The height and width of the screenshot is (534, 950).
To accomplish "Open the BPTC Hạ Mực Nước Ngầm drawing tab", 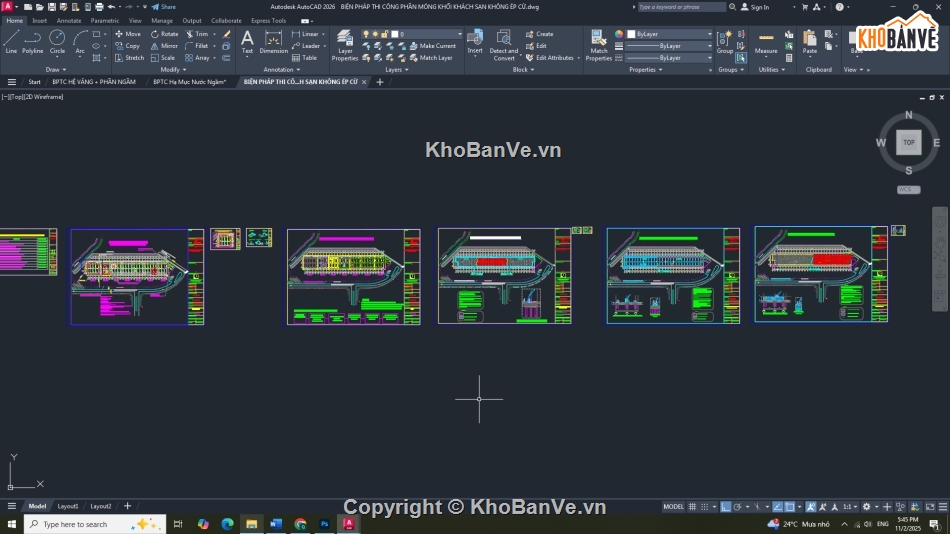I will tap(189, 82).
